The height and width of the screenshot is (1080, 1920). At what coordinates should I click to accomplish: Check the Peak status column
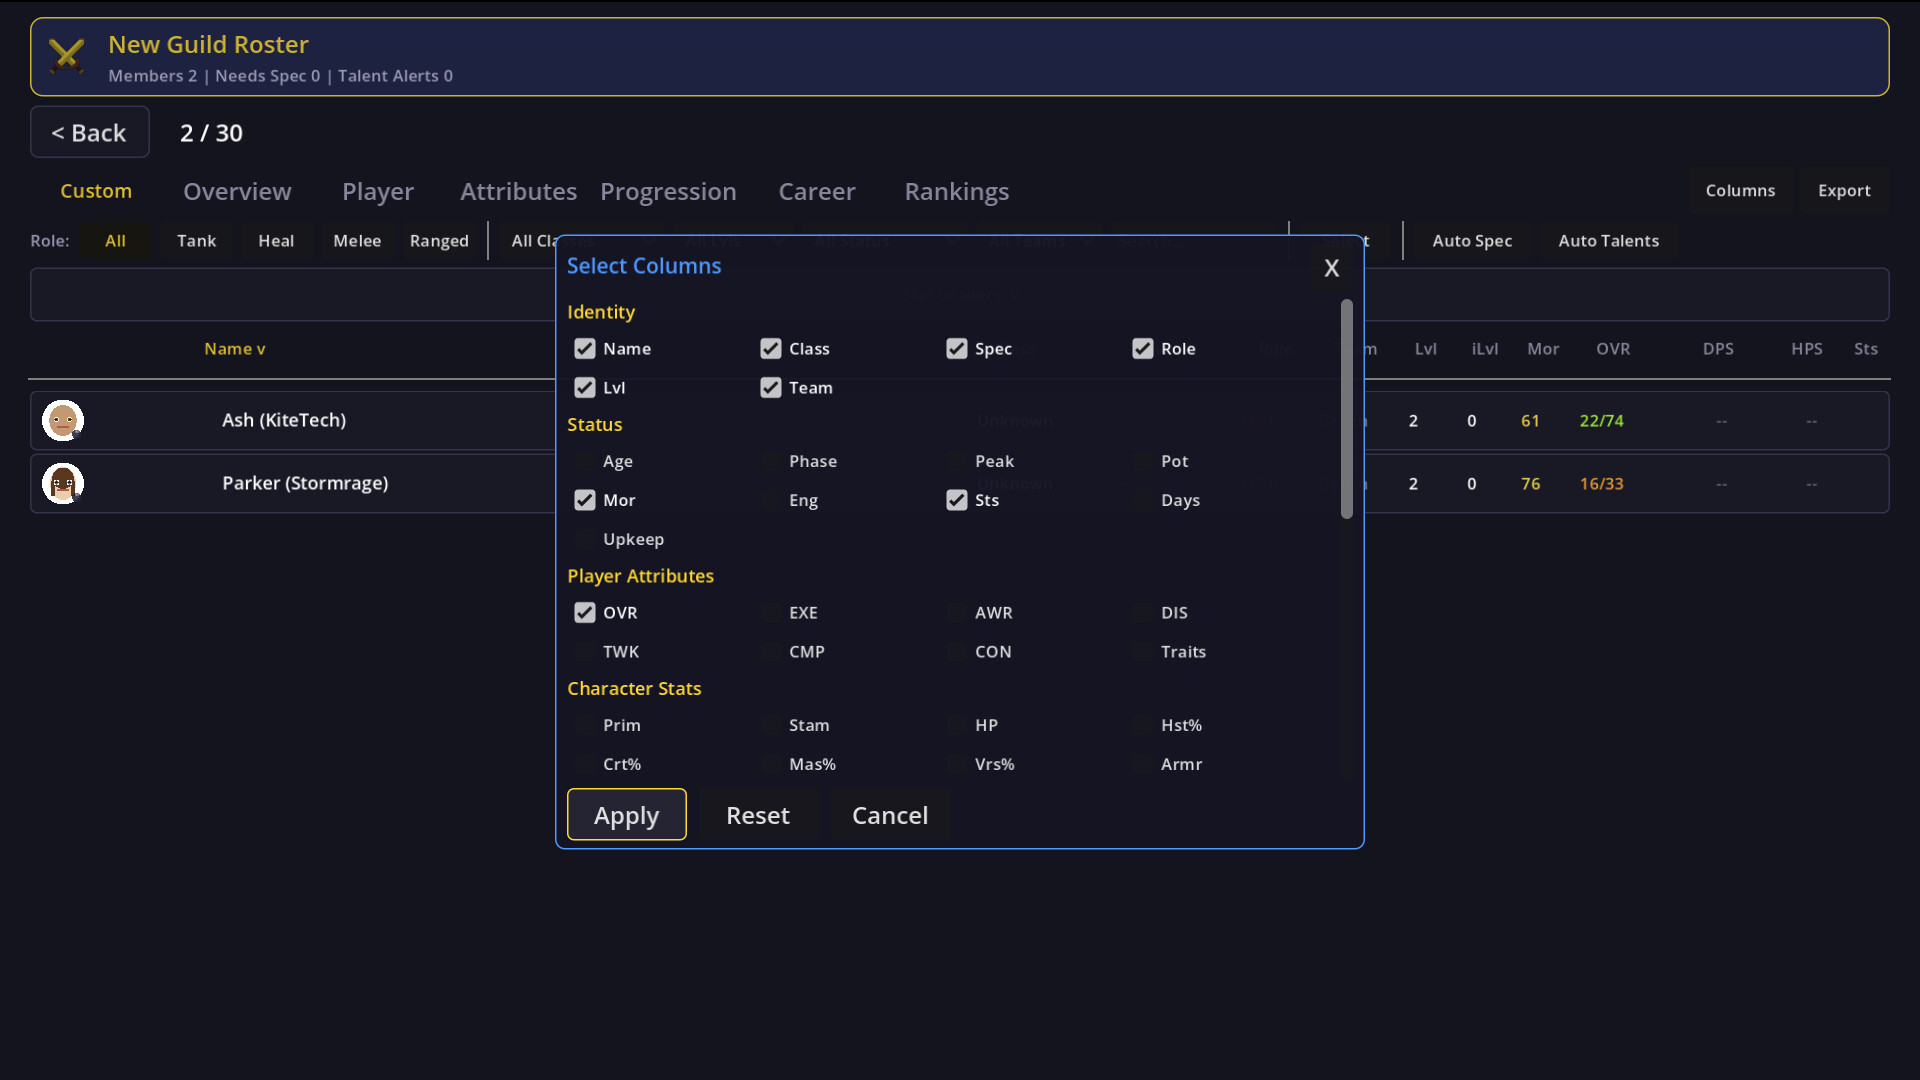pos(956,461)
